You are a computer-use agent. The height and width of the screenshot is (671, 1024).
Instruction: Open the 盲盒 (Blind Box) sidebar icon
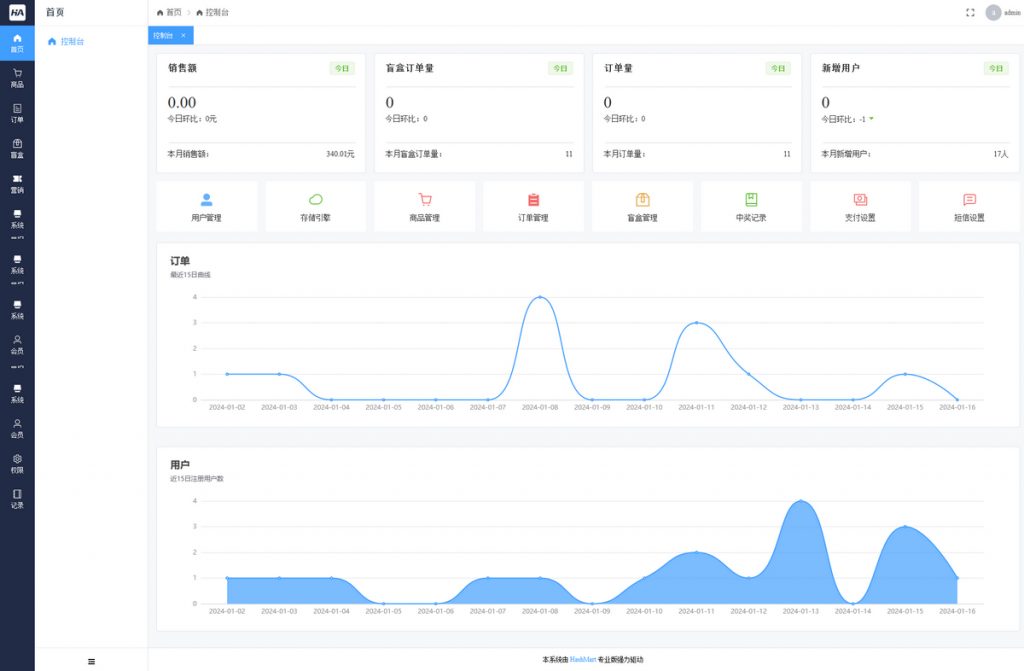click(x=17, y=148)
